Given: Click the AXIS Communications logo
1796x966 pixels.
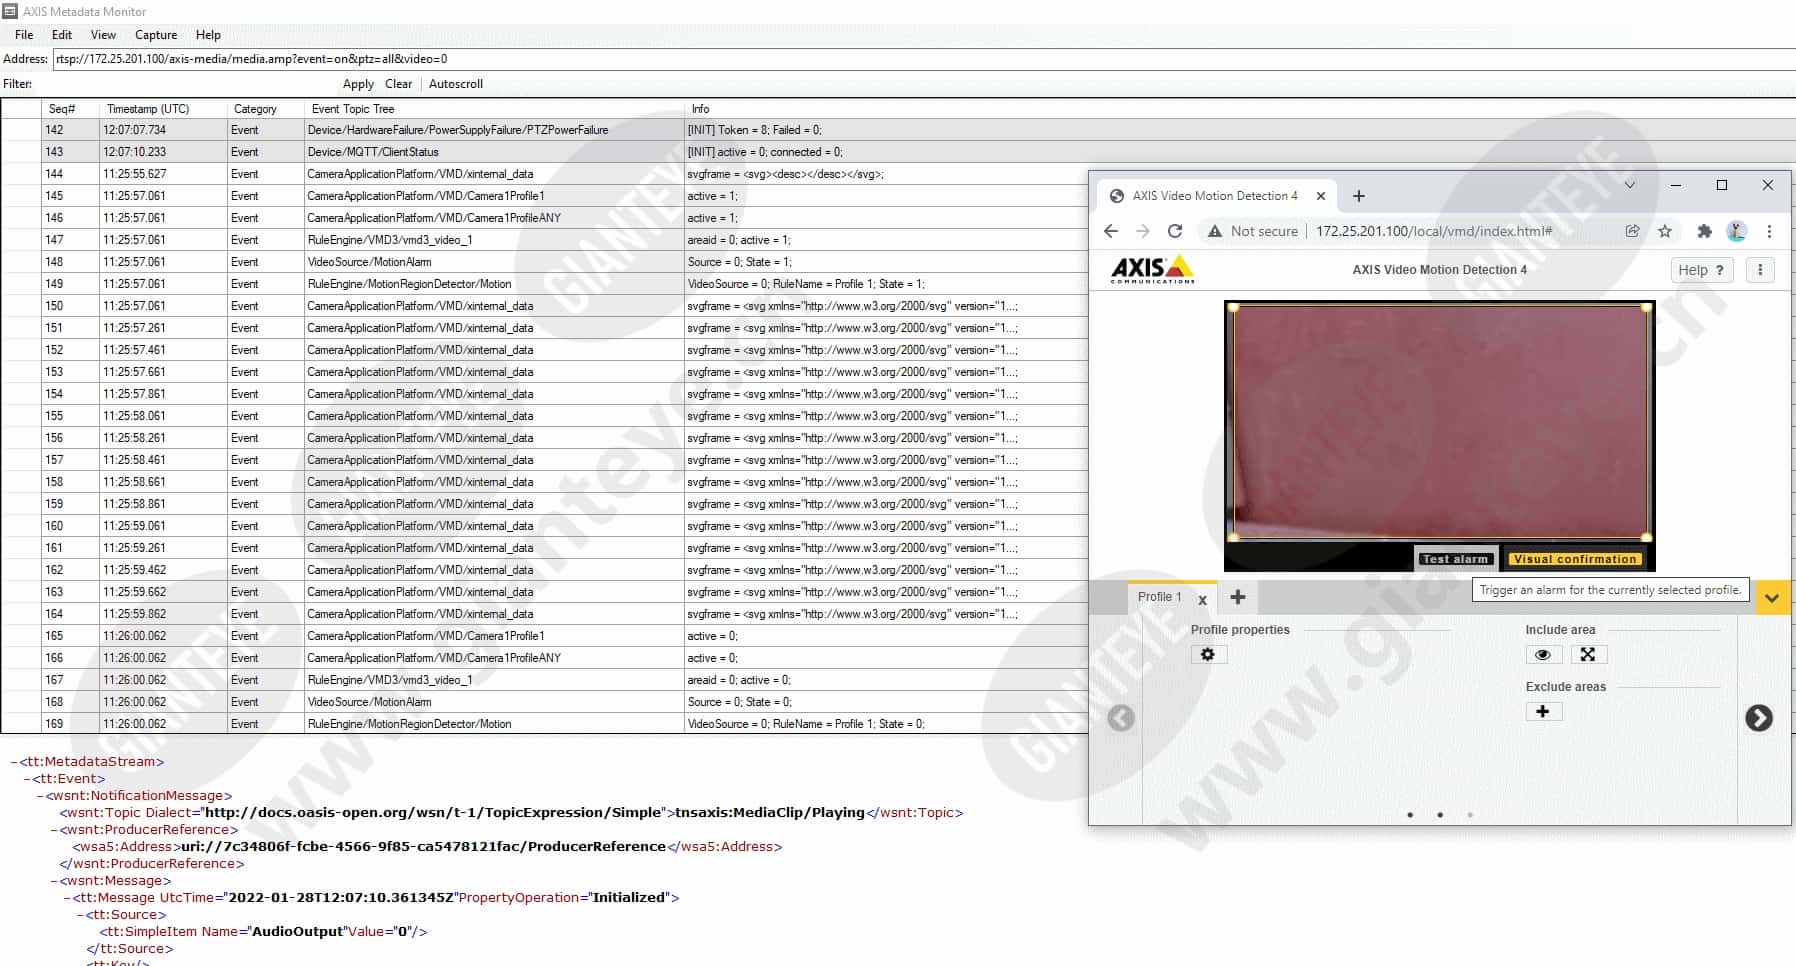Looking at the screenshot, I should (1152, 269).
